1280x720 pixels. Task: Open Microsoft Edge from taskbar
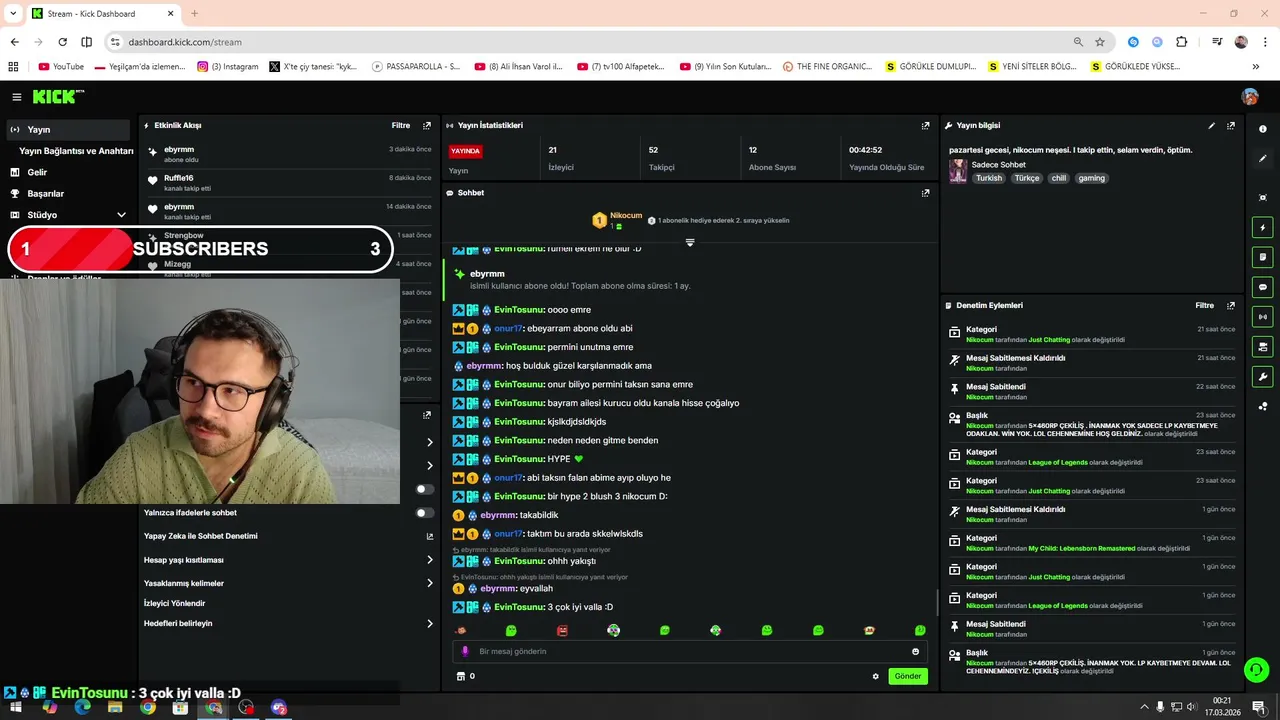click(82, 708)
